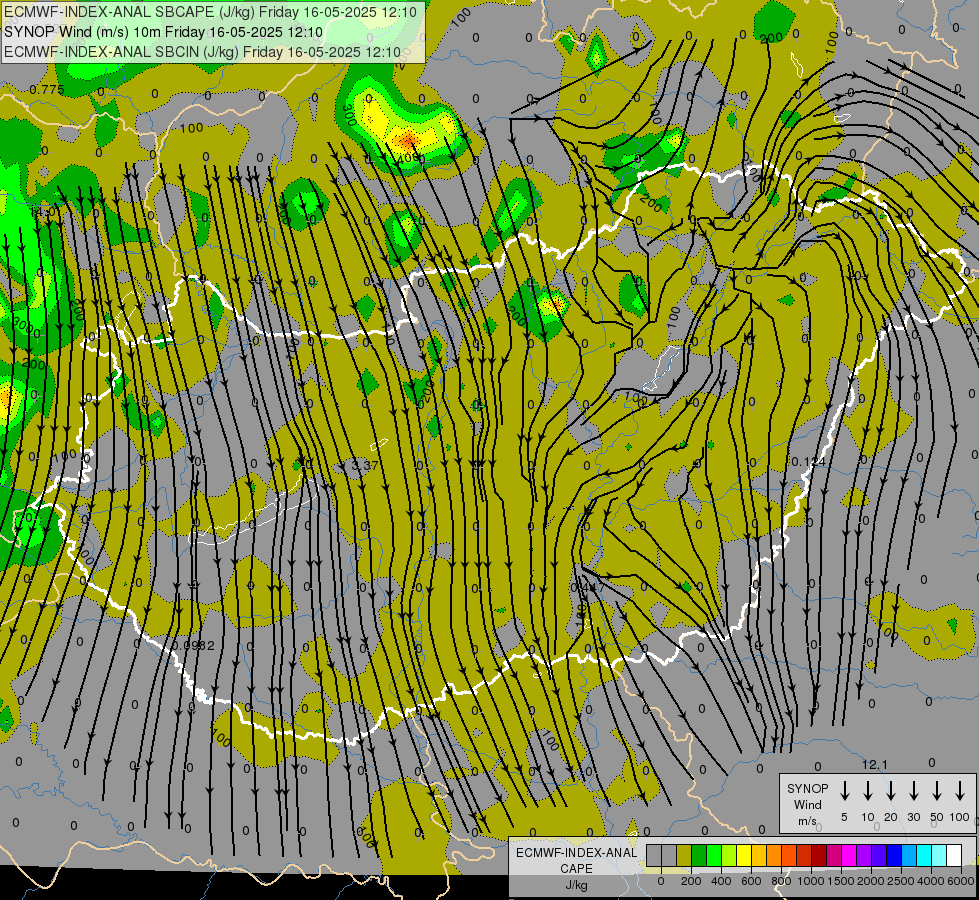979x900 pixels.
Task: Click the '400' CAPE scale value
Action: [x=721, y=881]
